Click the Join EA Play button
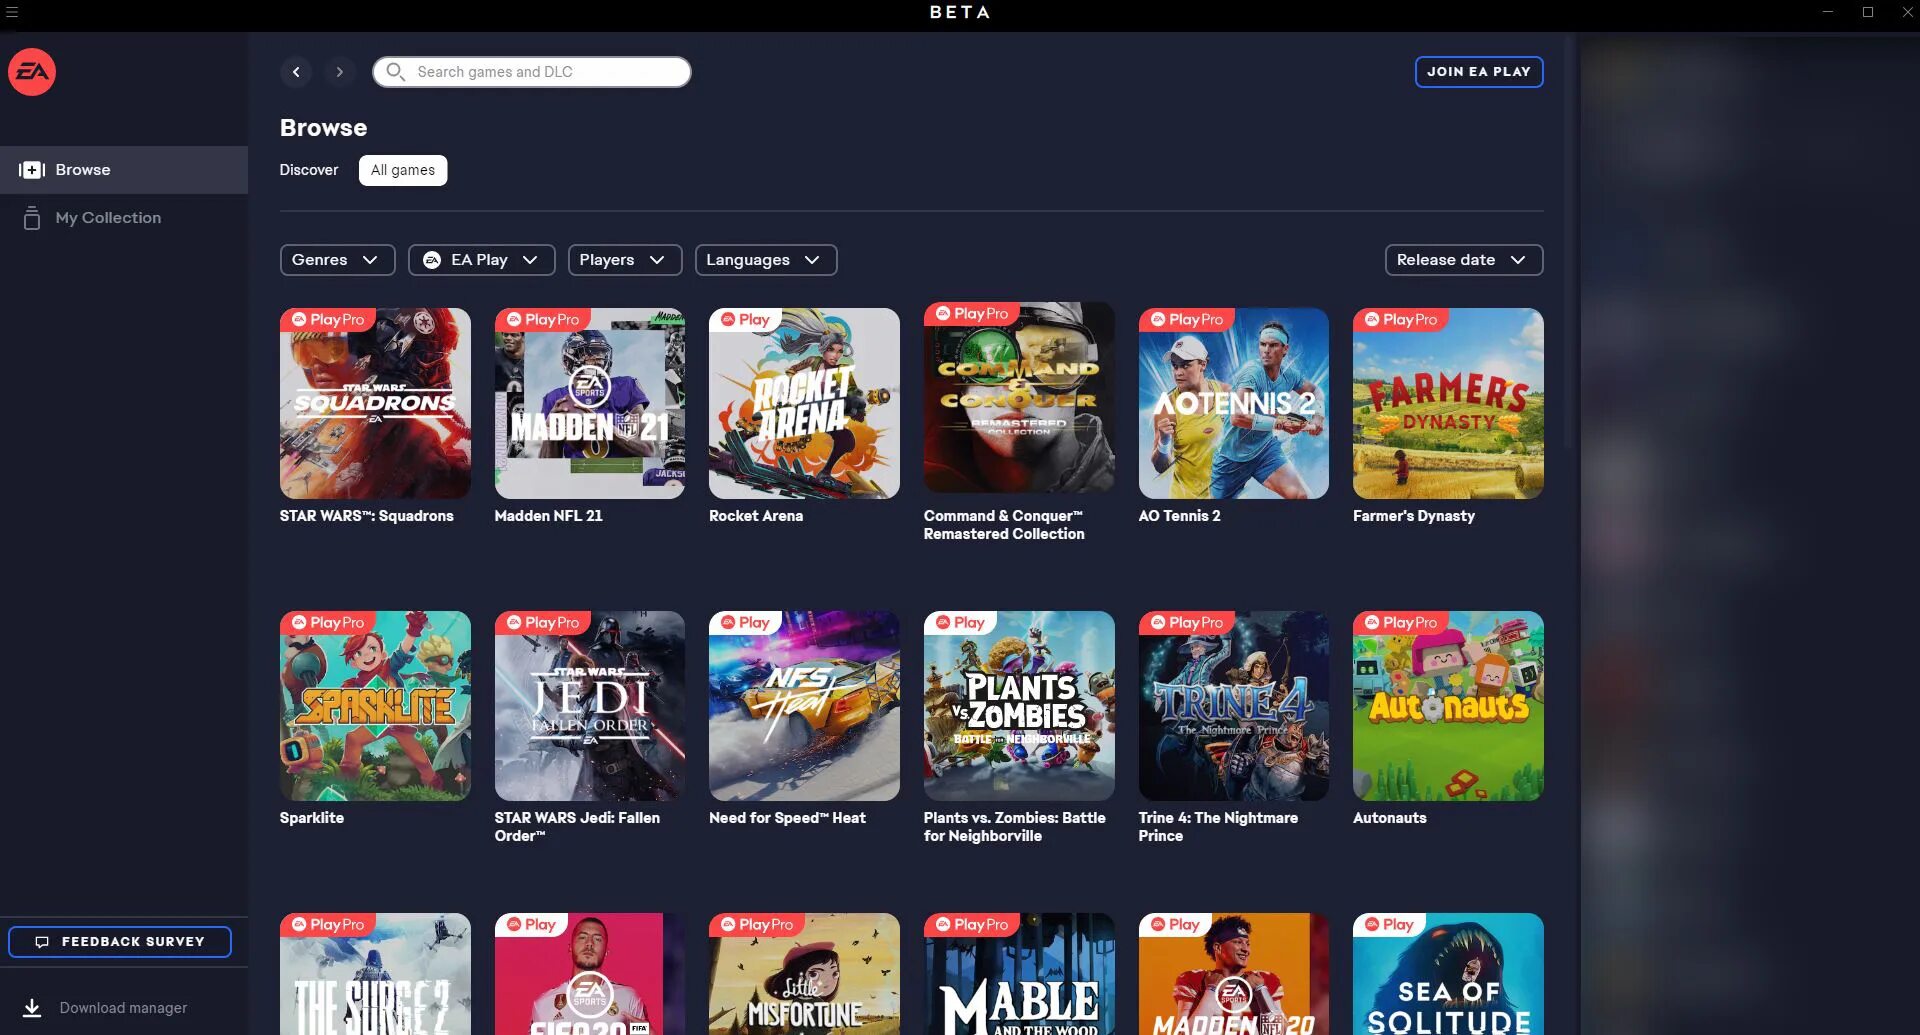The image size is (1920, 1035). [x=1479, y=72]
